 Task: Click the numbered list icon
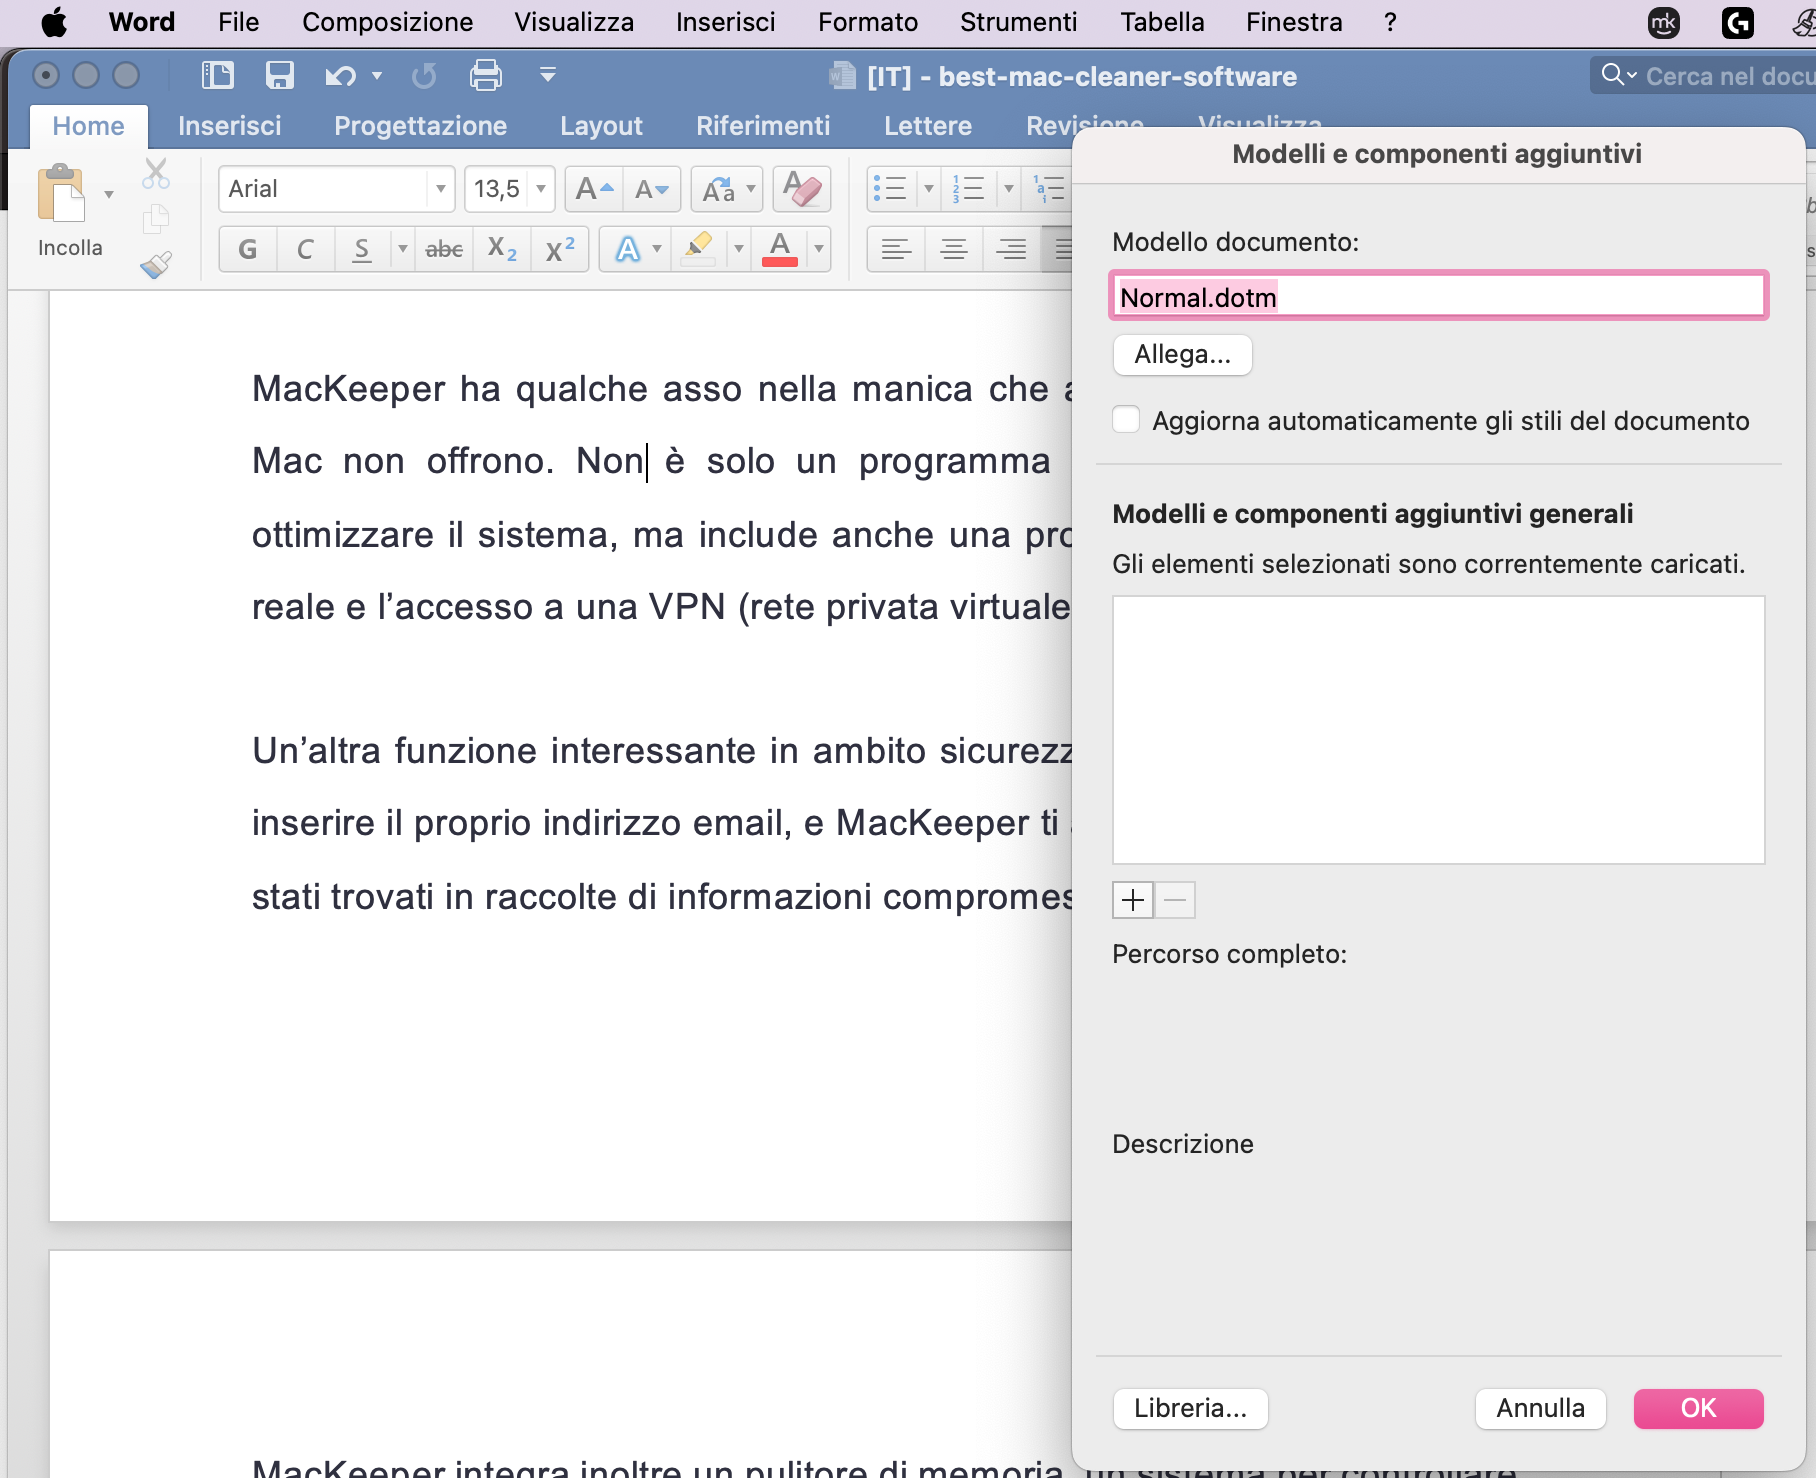pyautogui.click(x=968, y=188)
